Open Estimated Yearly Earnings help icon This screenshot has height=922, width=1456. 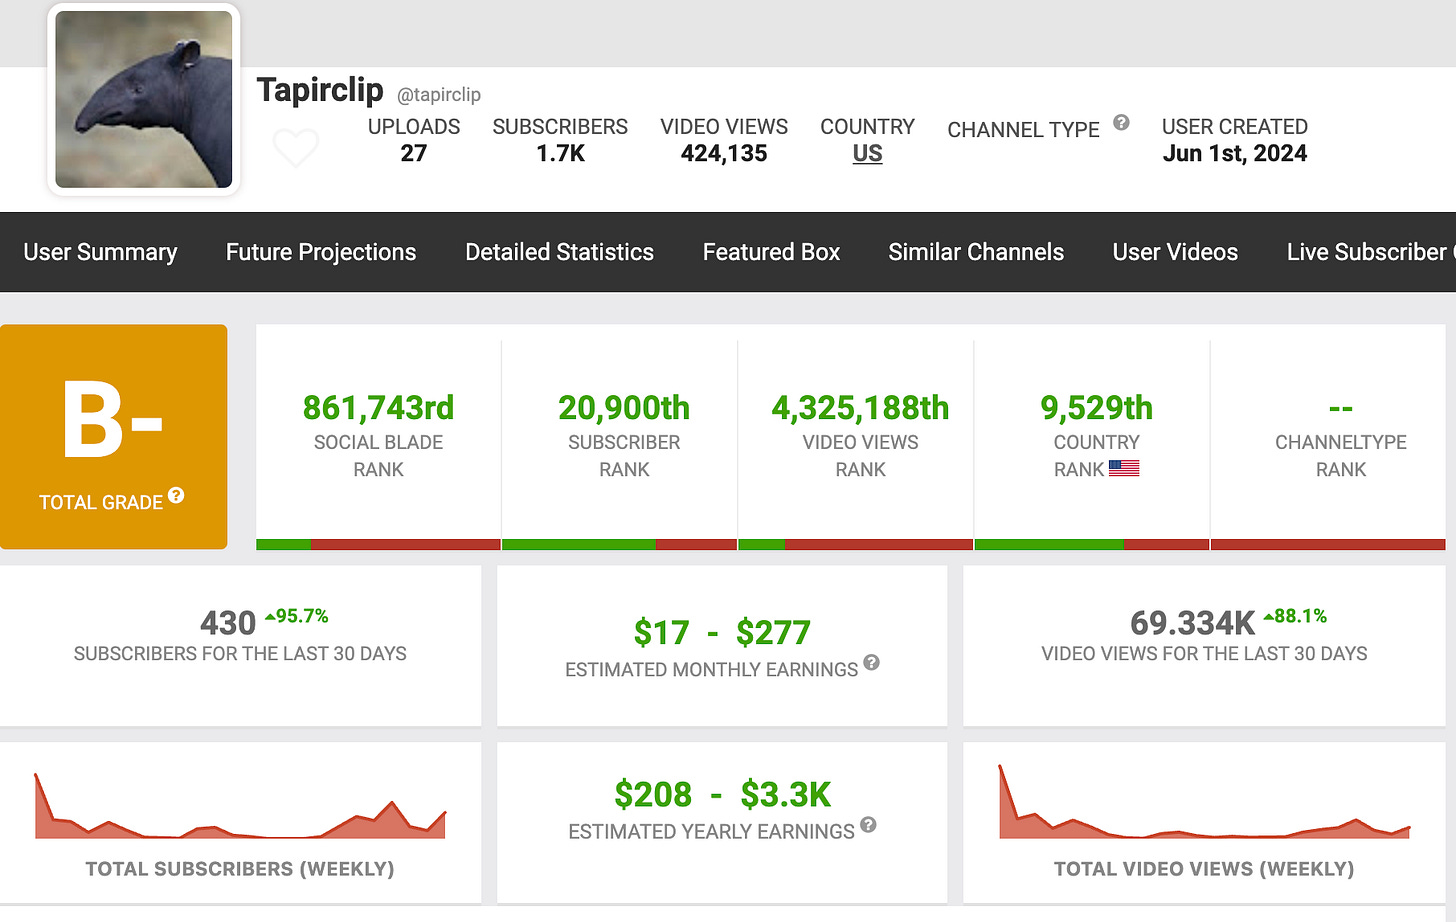(x=868, y=825)
